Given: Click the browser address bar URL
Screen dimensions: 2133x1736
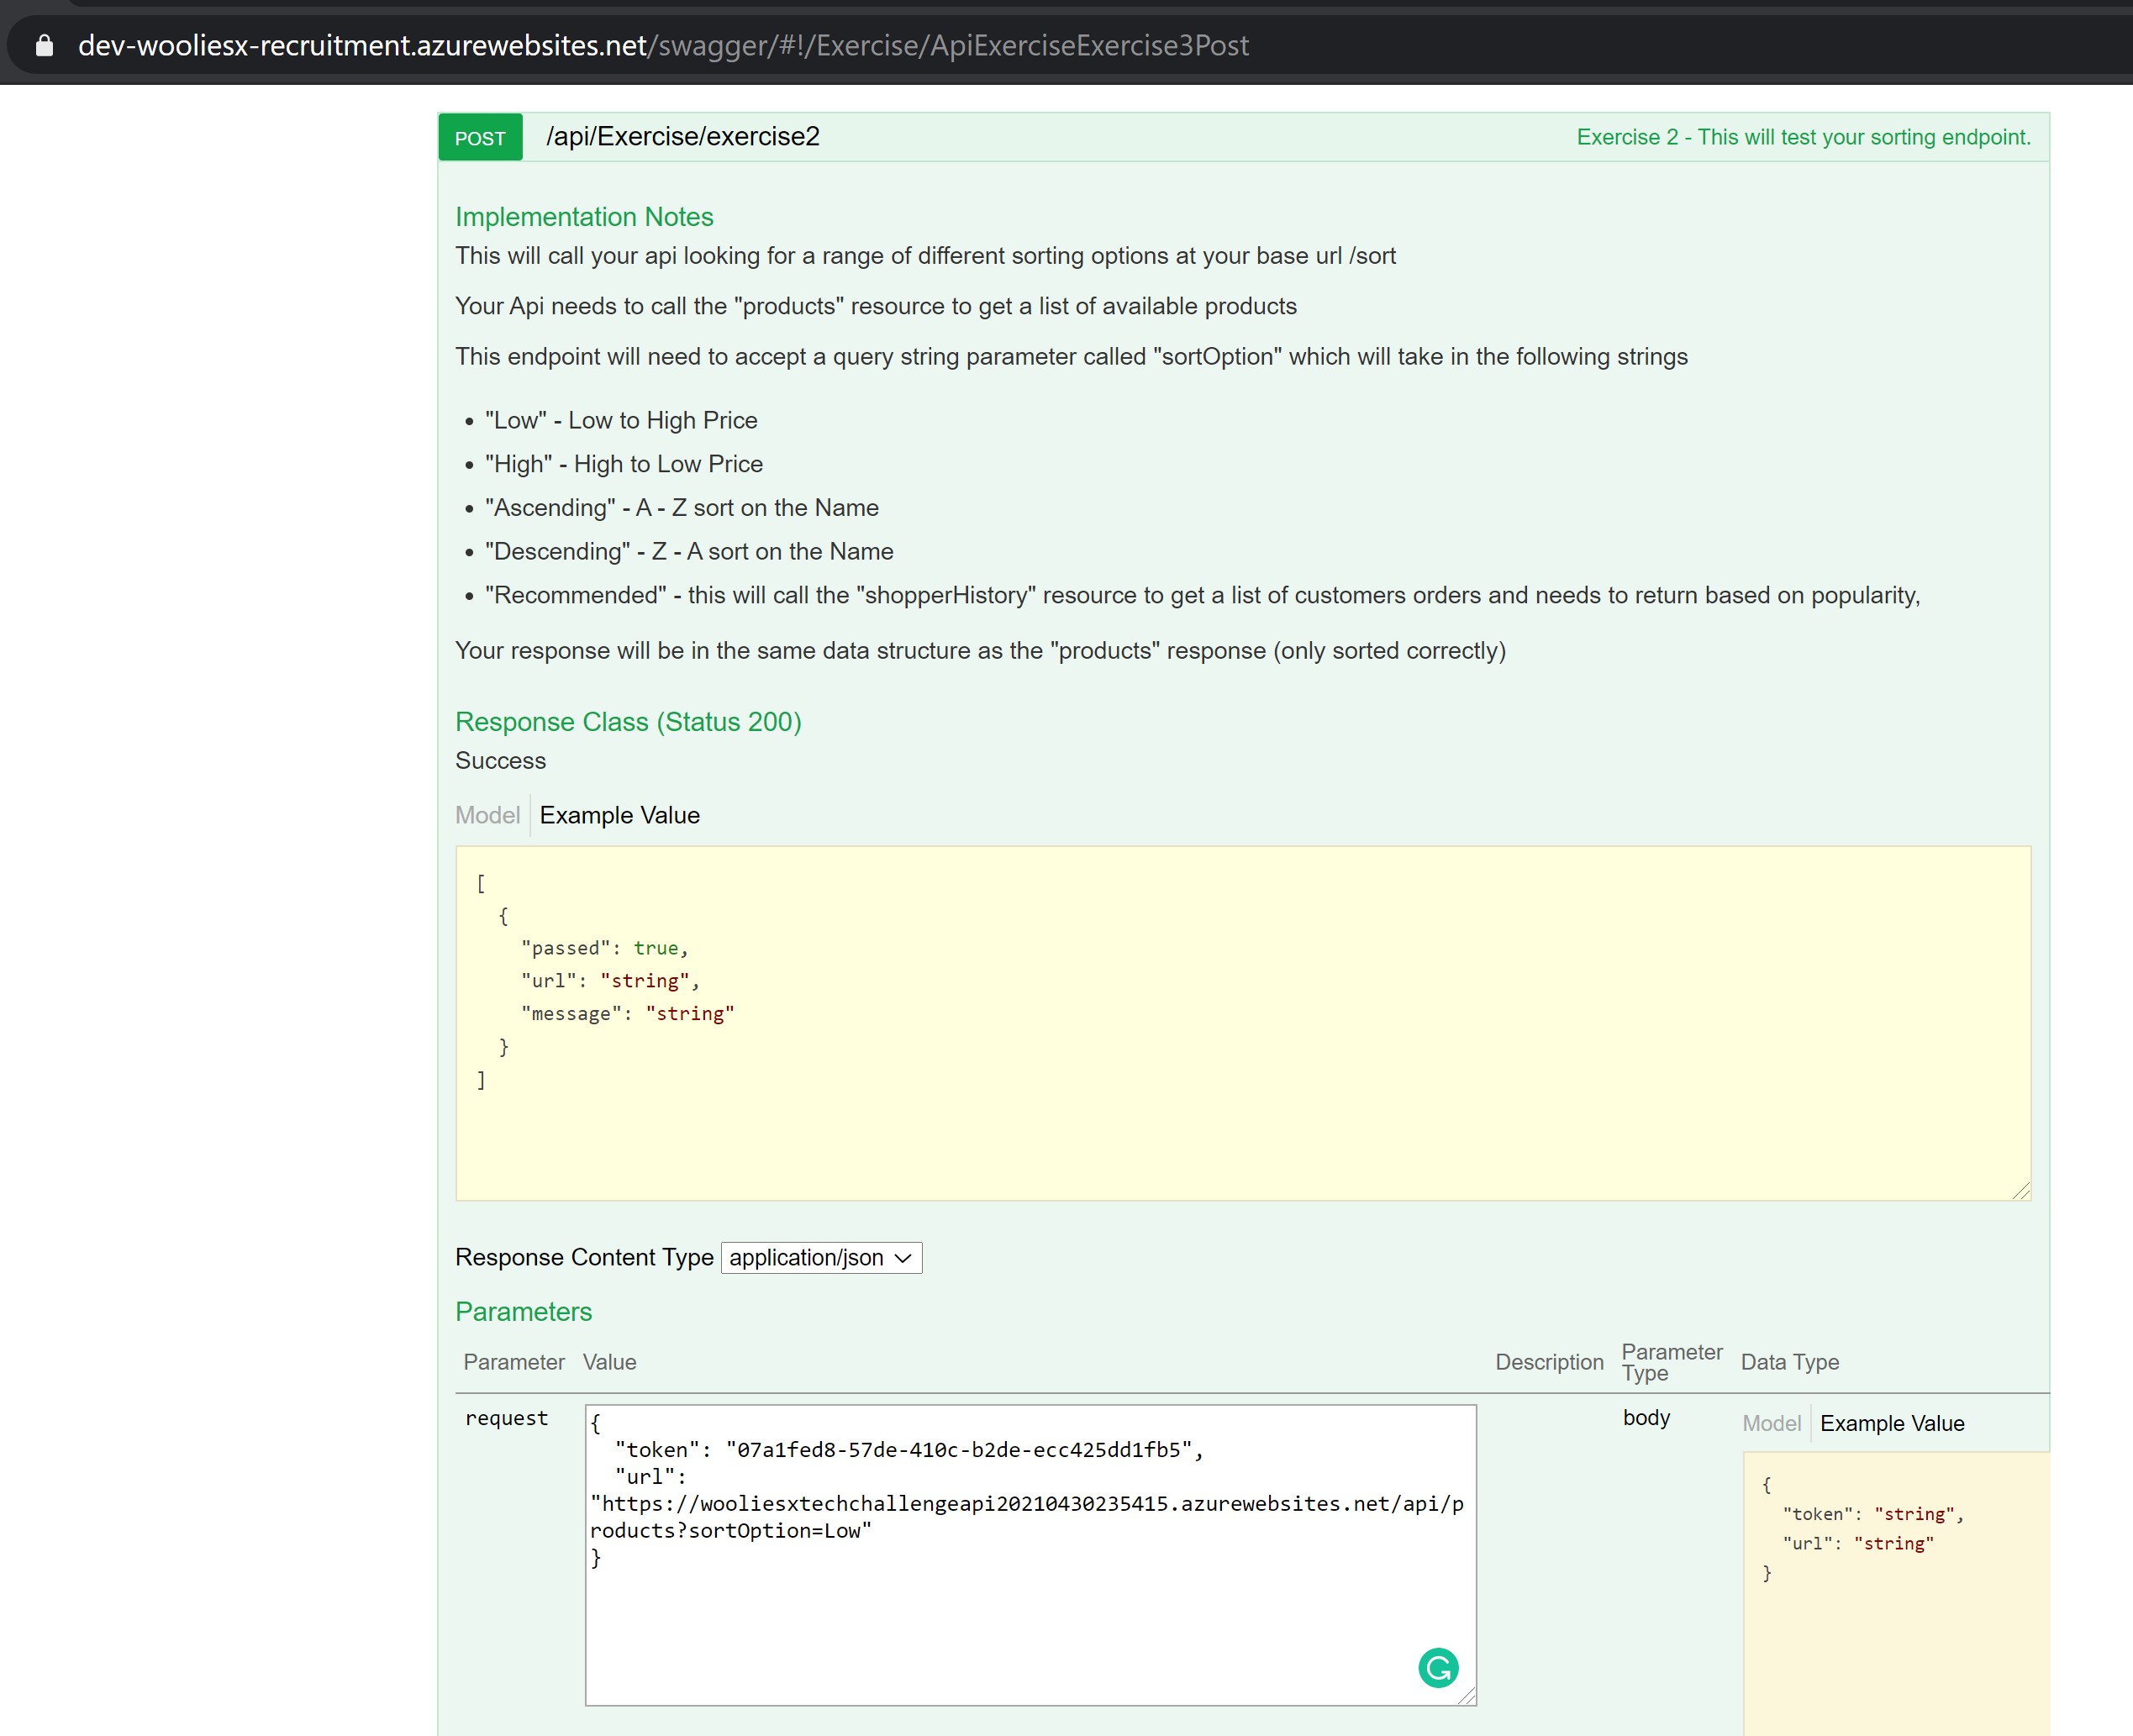Looking at the screenshot, I should tap(662, 46).
